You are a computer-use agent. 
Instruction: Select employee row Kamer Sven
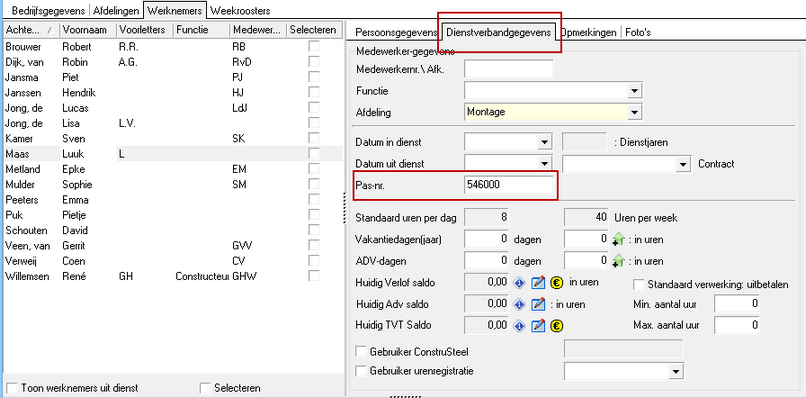click(x=172, y=139)
